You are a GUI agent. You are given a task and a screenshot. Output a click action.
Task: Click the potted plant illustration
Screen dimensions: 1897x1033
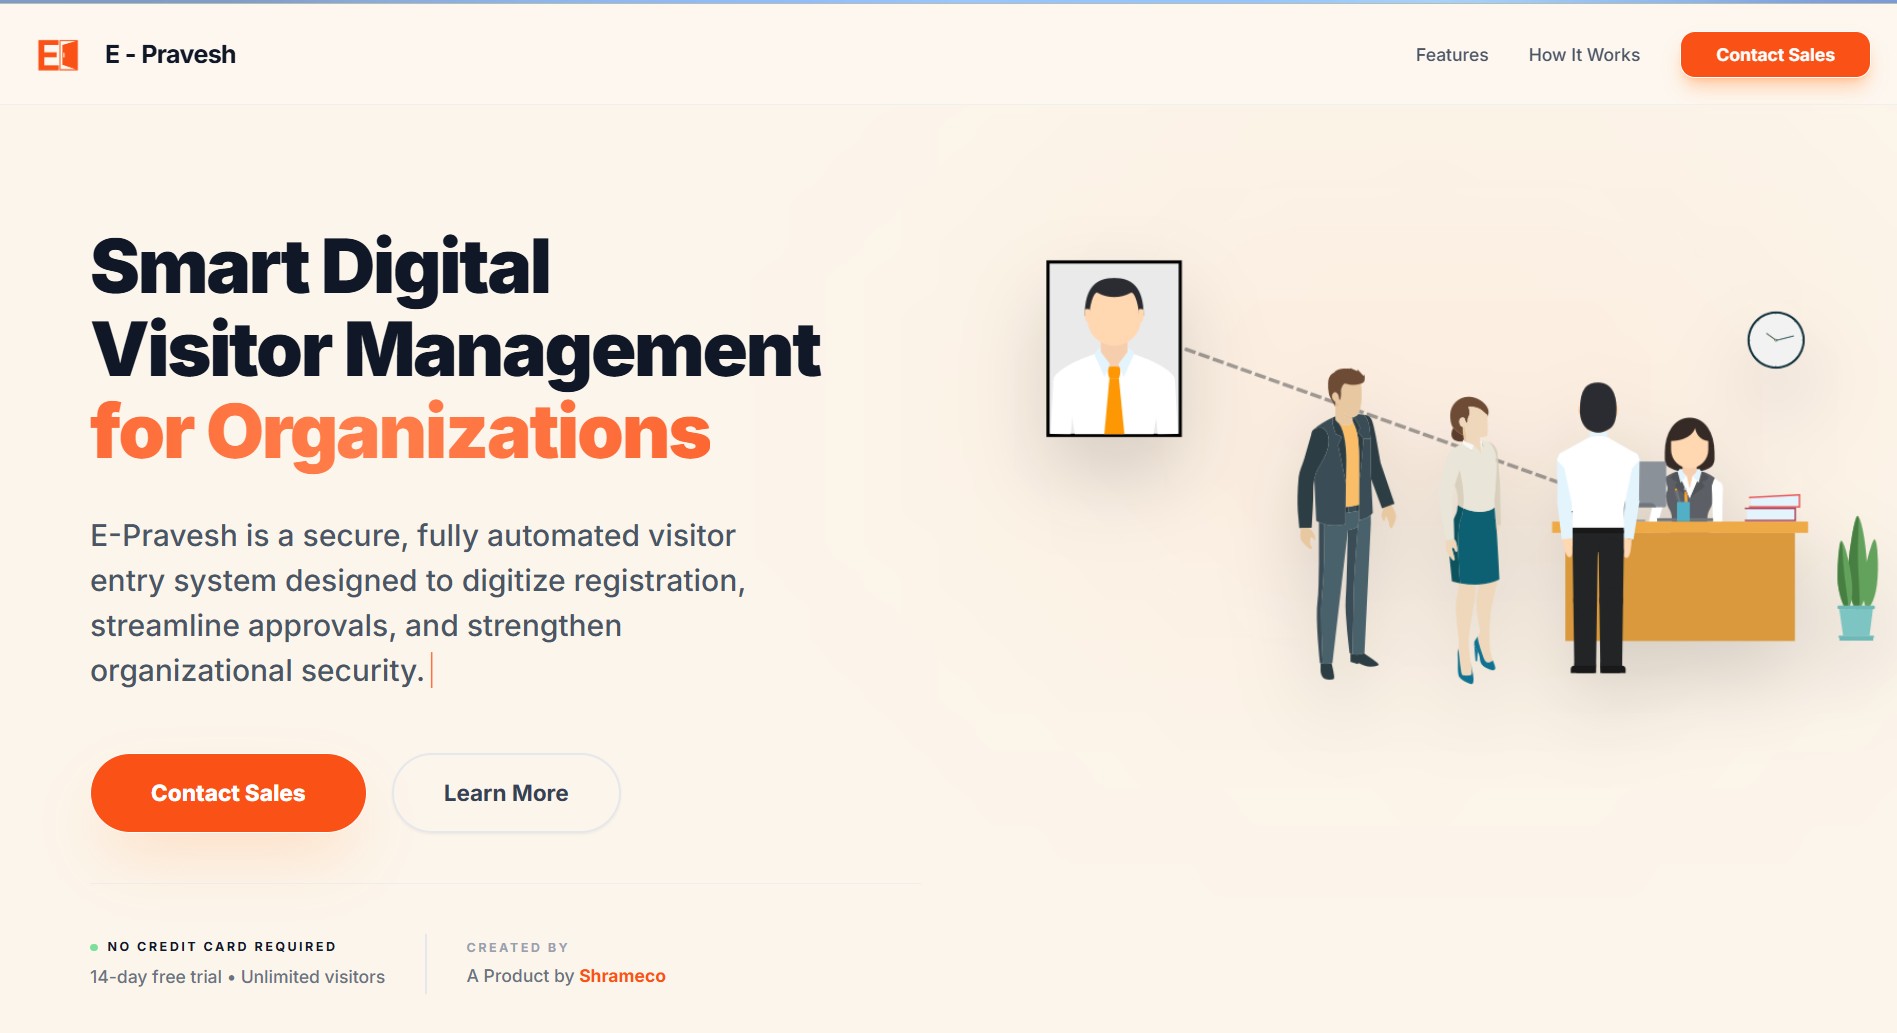pyautogui.click(x=1857, y=579)
